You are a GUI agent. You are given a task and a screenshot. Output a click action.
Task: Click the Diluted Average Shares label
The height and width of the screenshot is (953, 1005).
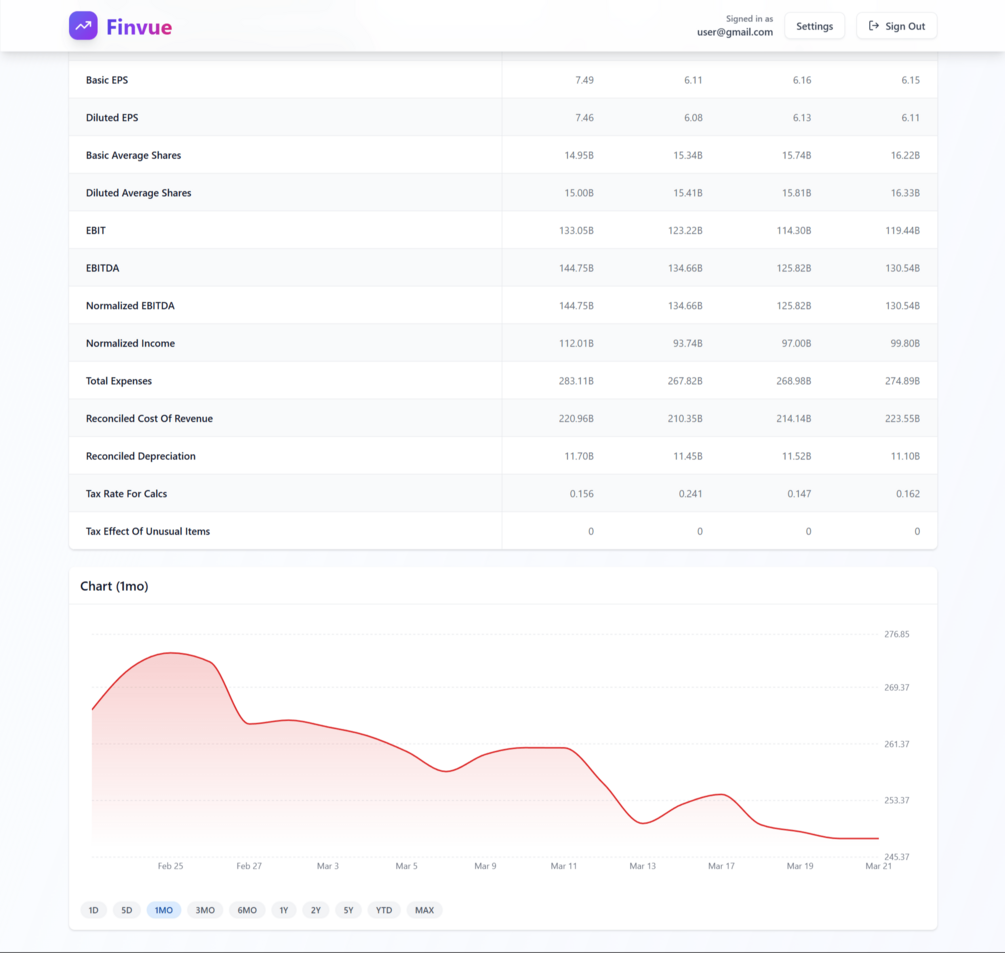click(x=138, y=193)
